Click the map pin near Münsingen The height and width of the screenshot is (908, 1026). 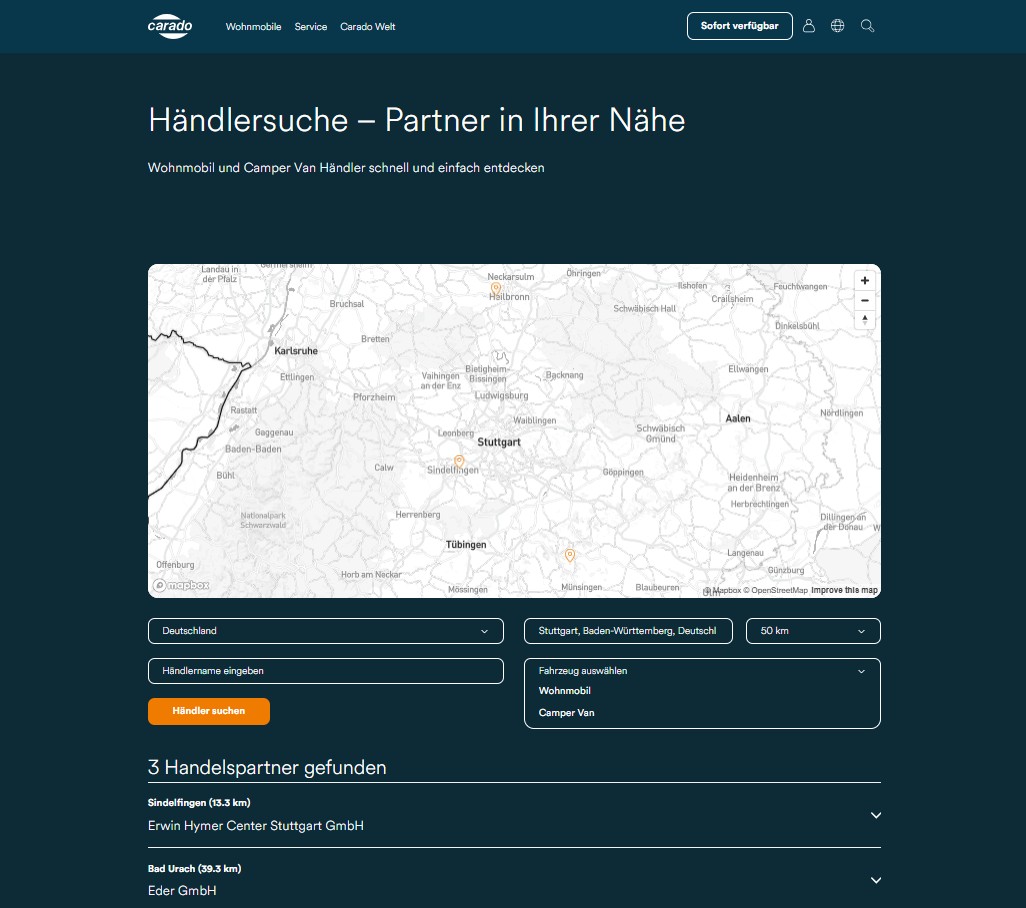click(x=570, y=555)
